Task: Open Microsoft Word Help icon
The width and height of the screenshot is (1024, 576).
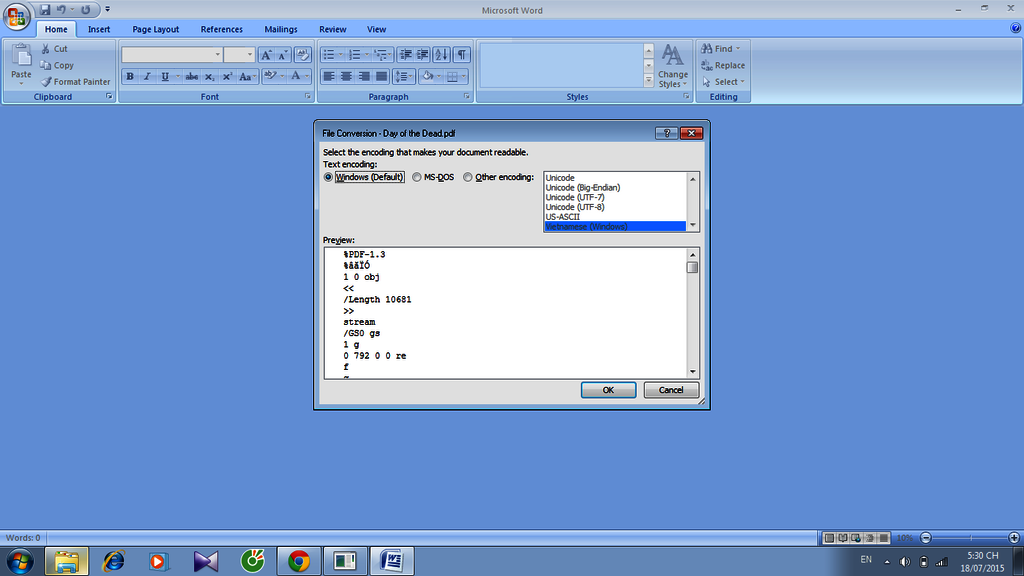Action: [x=1016, y=28]
